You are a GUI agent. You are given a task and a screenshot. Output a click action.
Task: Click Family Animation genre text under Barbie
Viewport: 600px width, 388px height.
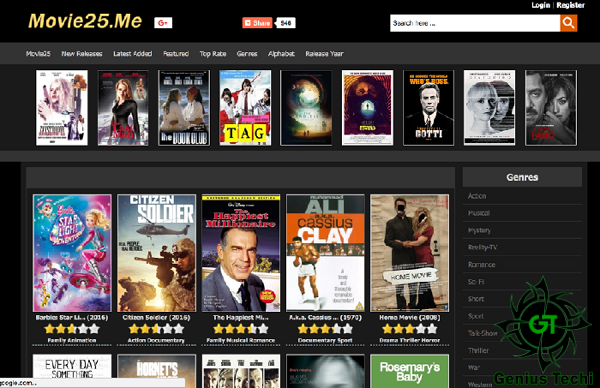(72, 340)
